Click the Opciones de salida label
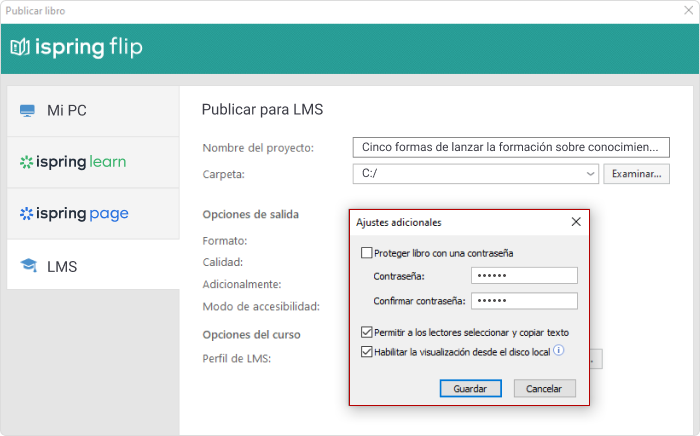This screenshot has height=436, width=700. 250,214
